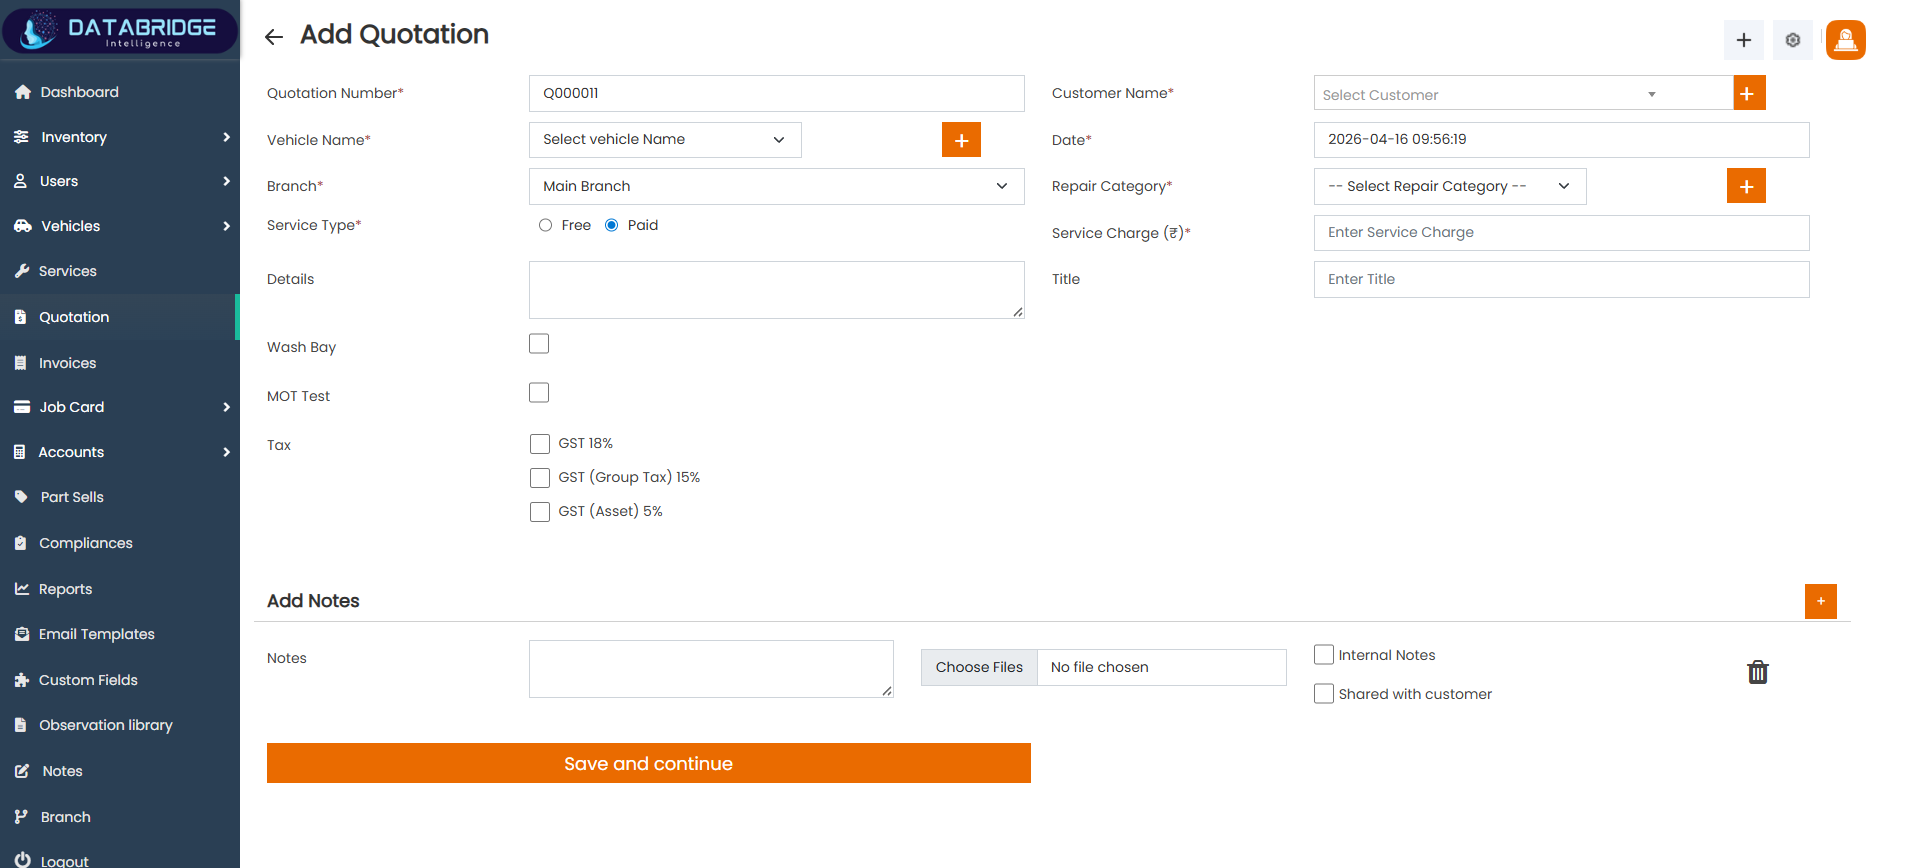Viewport: 1919px width, 868px height.
Task: Click the Accounts calculator icon
Action: (20, 452)
